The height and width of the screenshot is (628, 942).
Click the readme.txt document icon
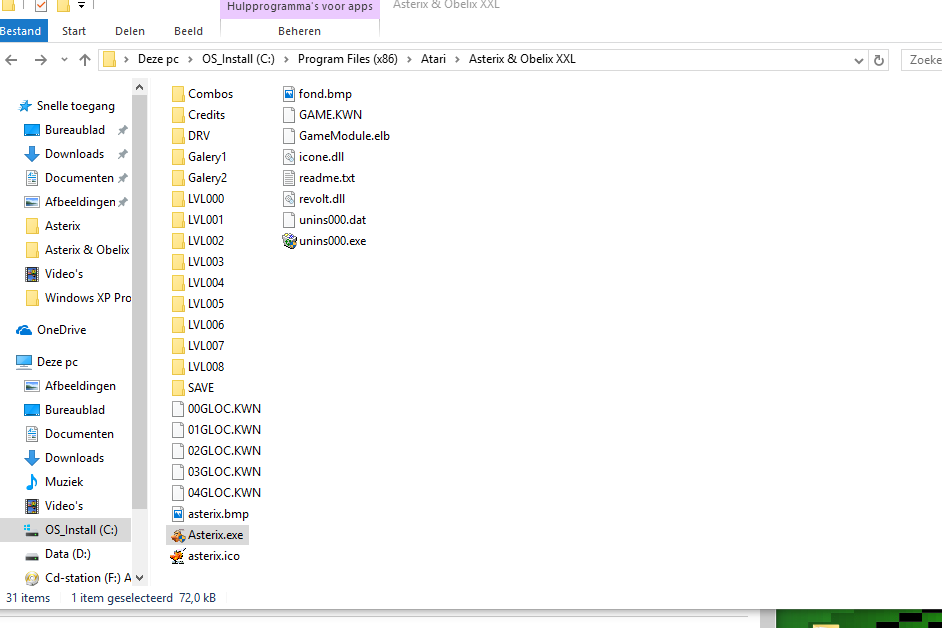tap(289, 178)
